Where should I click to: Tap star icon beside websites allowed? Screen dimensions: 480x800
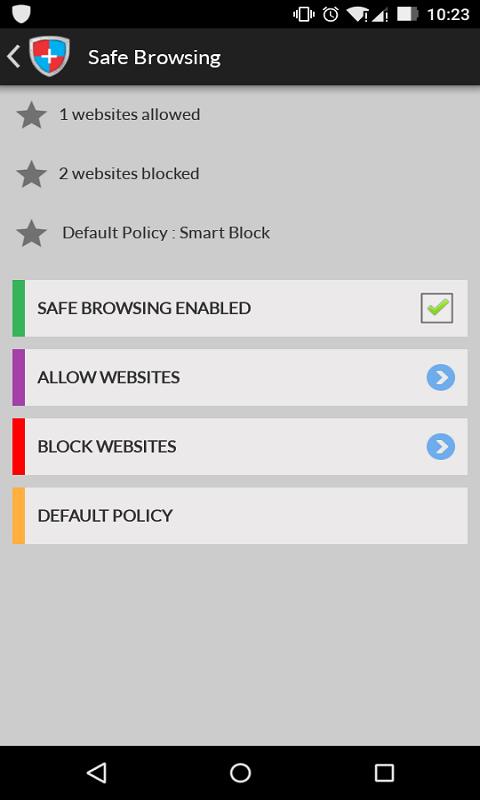point(32,115)
